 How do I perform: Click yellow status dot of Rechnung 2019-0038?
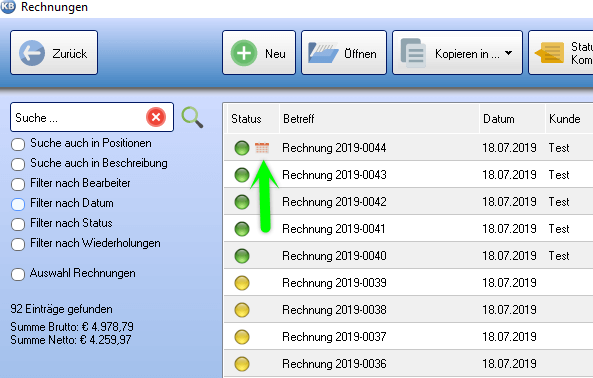pyautogui.click(x=242, y=310)
